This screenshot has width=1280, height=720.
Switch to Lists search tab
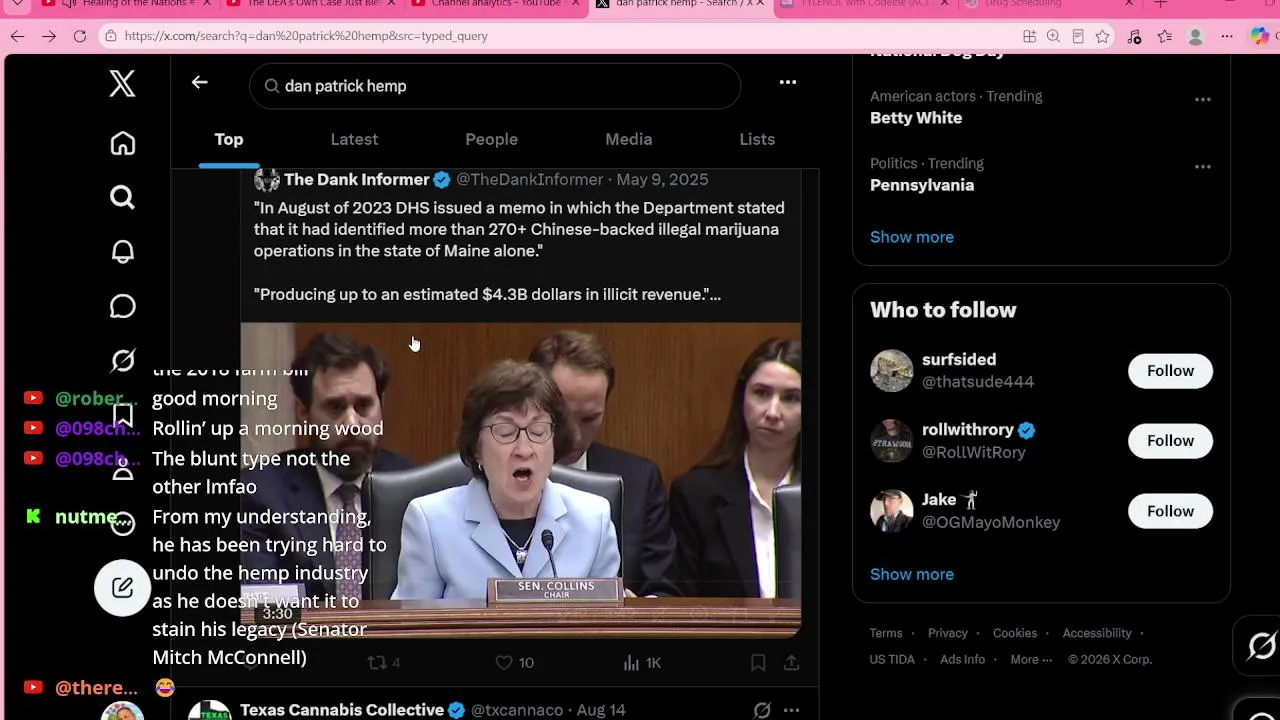tap(757, 139)
